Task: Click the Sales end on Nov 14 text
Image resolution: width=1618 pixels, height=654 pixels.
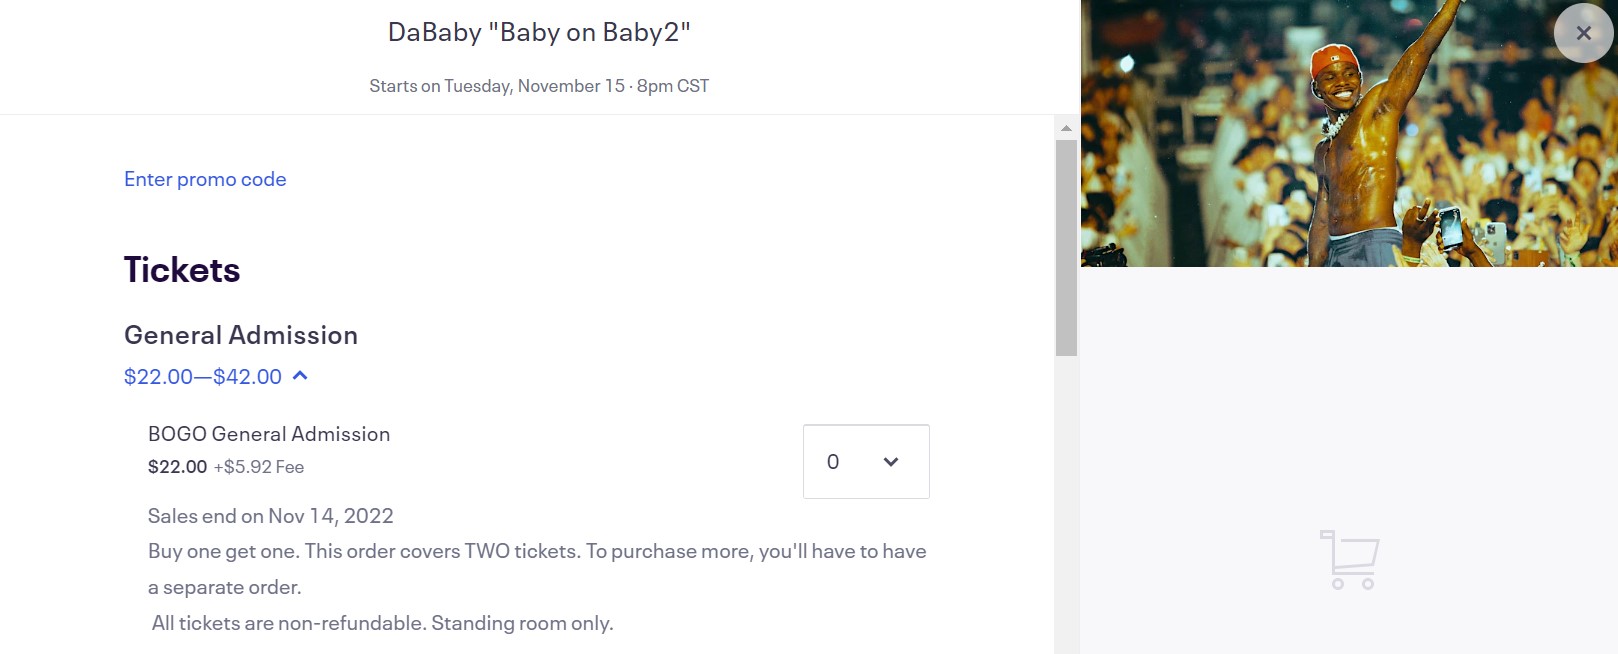Action: 270,516
